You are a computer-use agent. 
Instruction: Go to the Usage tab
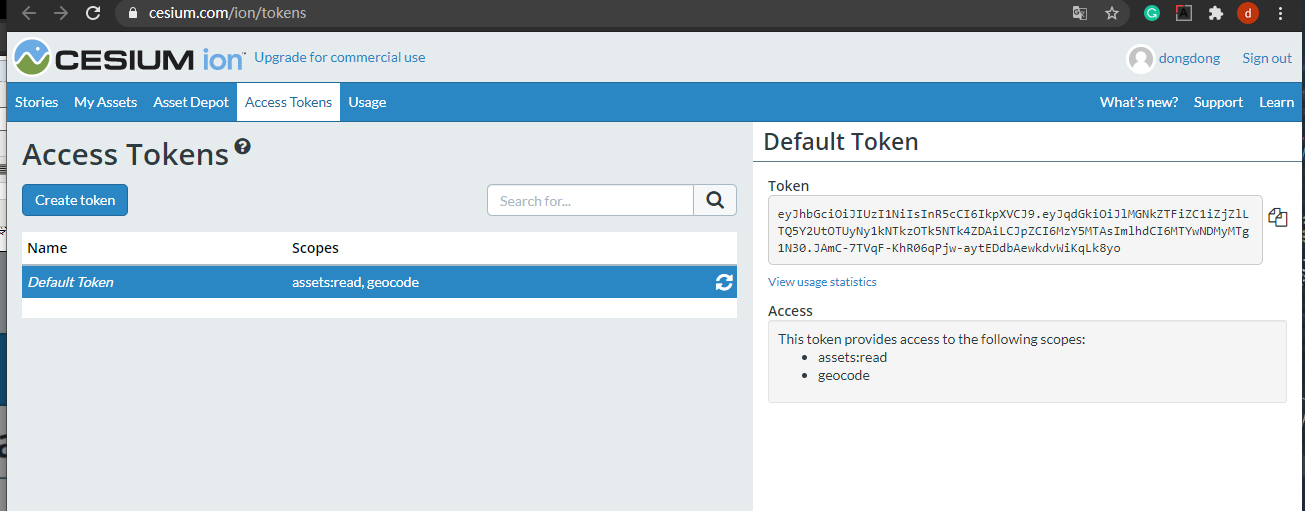click(x=367, y=102)
